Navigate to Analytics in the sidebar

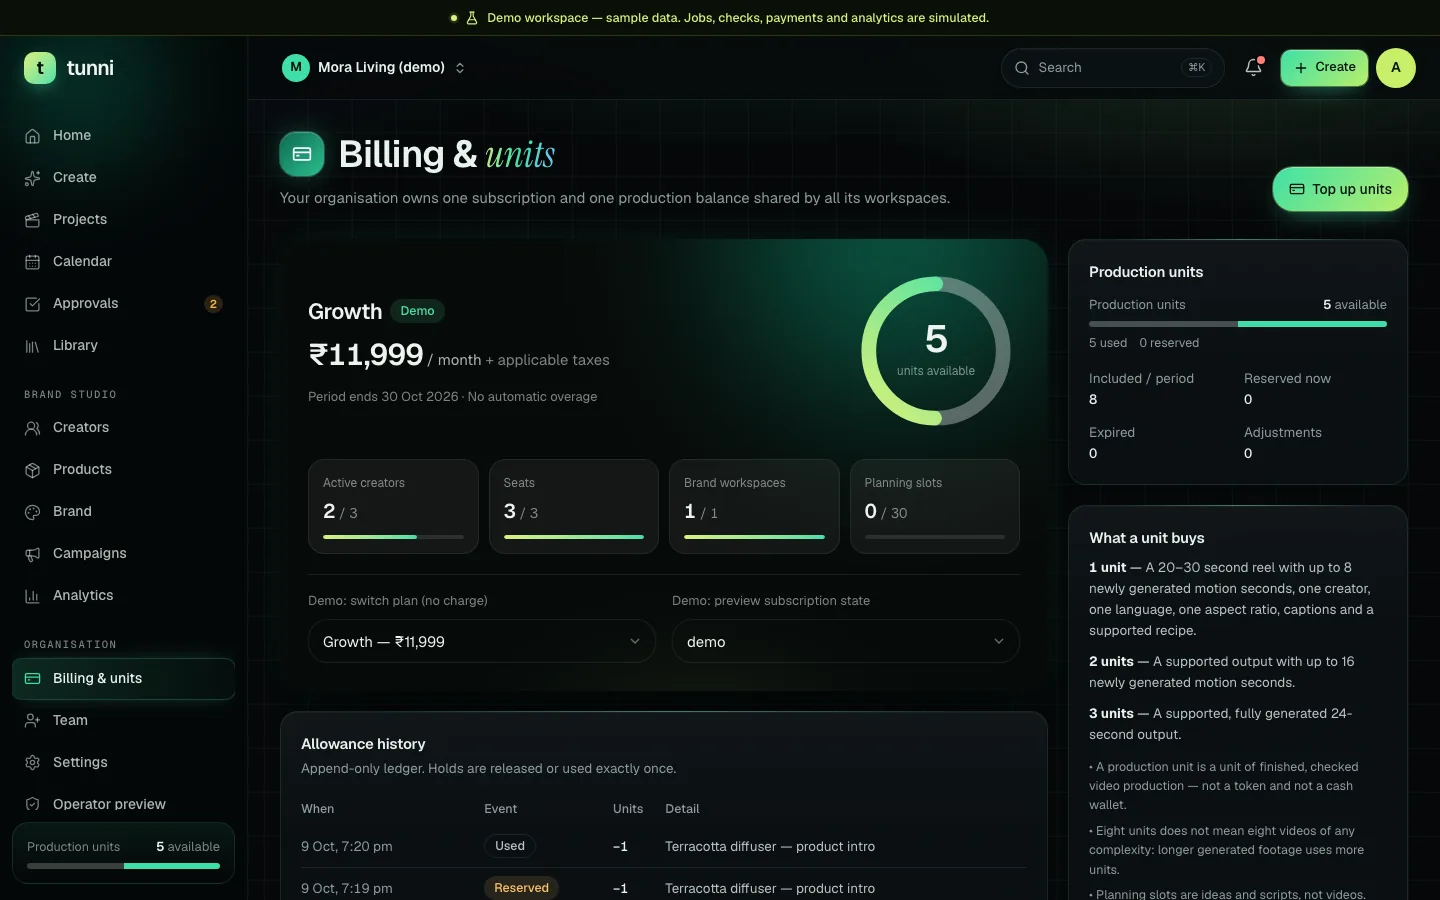click(124, 596)
